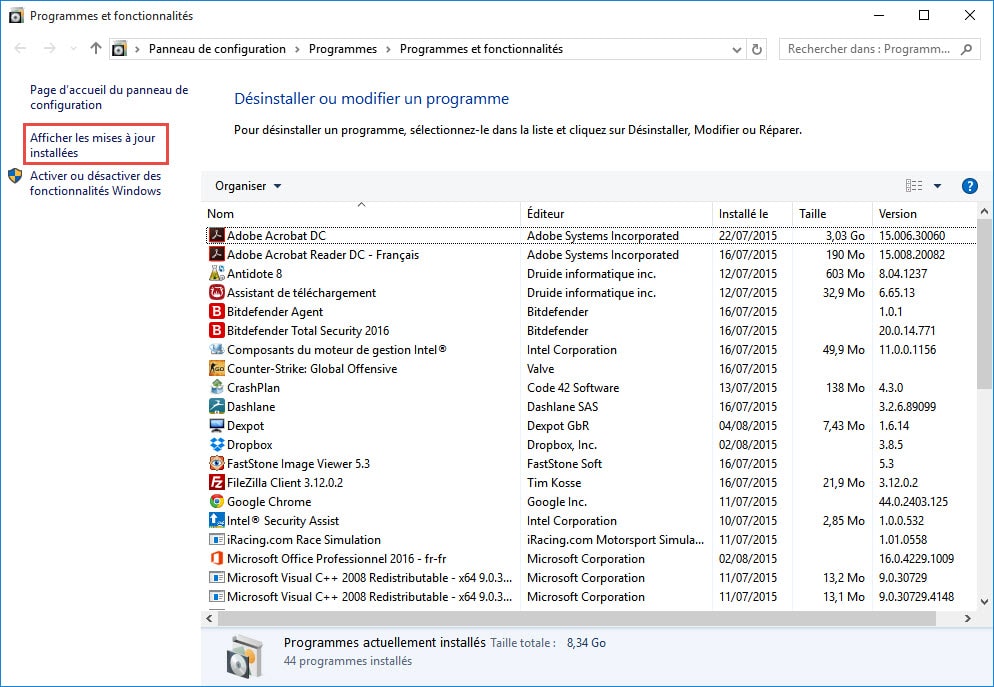994x687 pixels.
Task: Click the horizontal scrollbar right arrow
Action: click(x=967, y=618)
